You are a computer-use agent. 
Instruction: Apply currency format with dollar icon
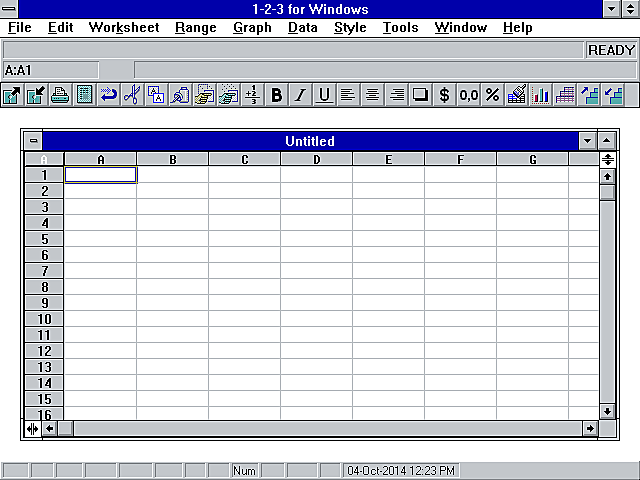tap(444, 95)
